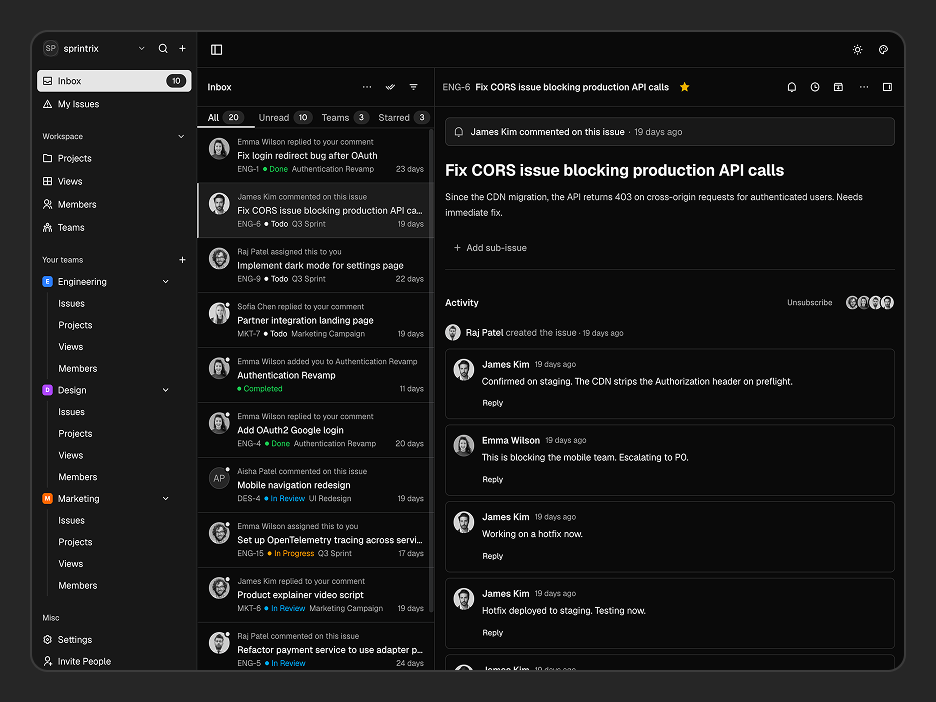Click the James Kim commented notification banner
Image resolution: width=936 pixels, height=702 pixels.
[x=670, y=132]
